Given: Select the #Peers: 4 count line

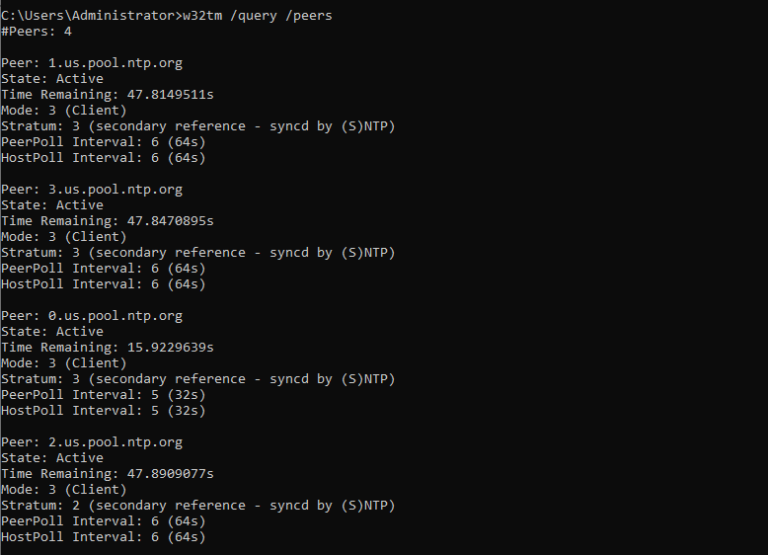Looking at the screenshot, I should coord(36,31).
